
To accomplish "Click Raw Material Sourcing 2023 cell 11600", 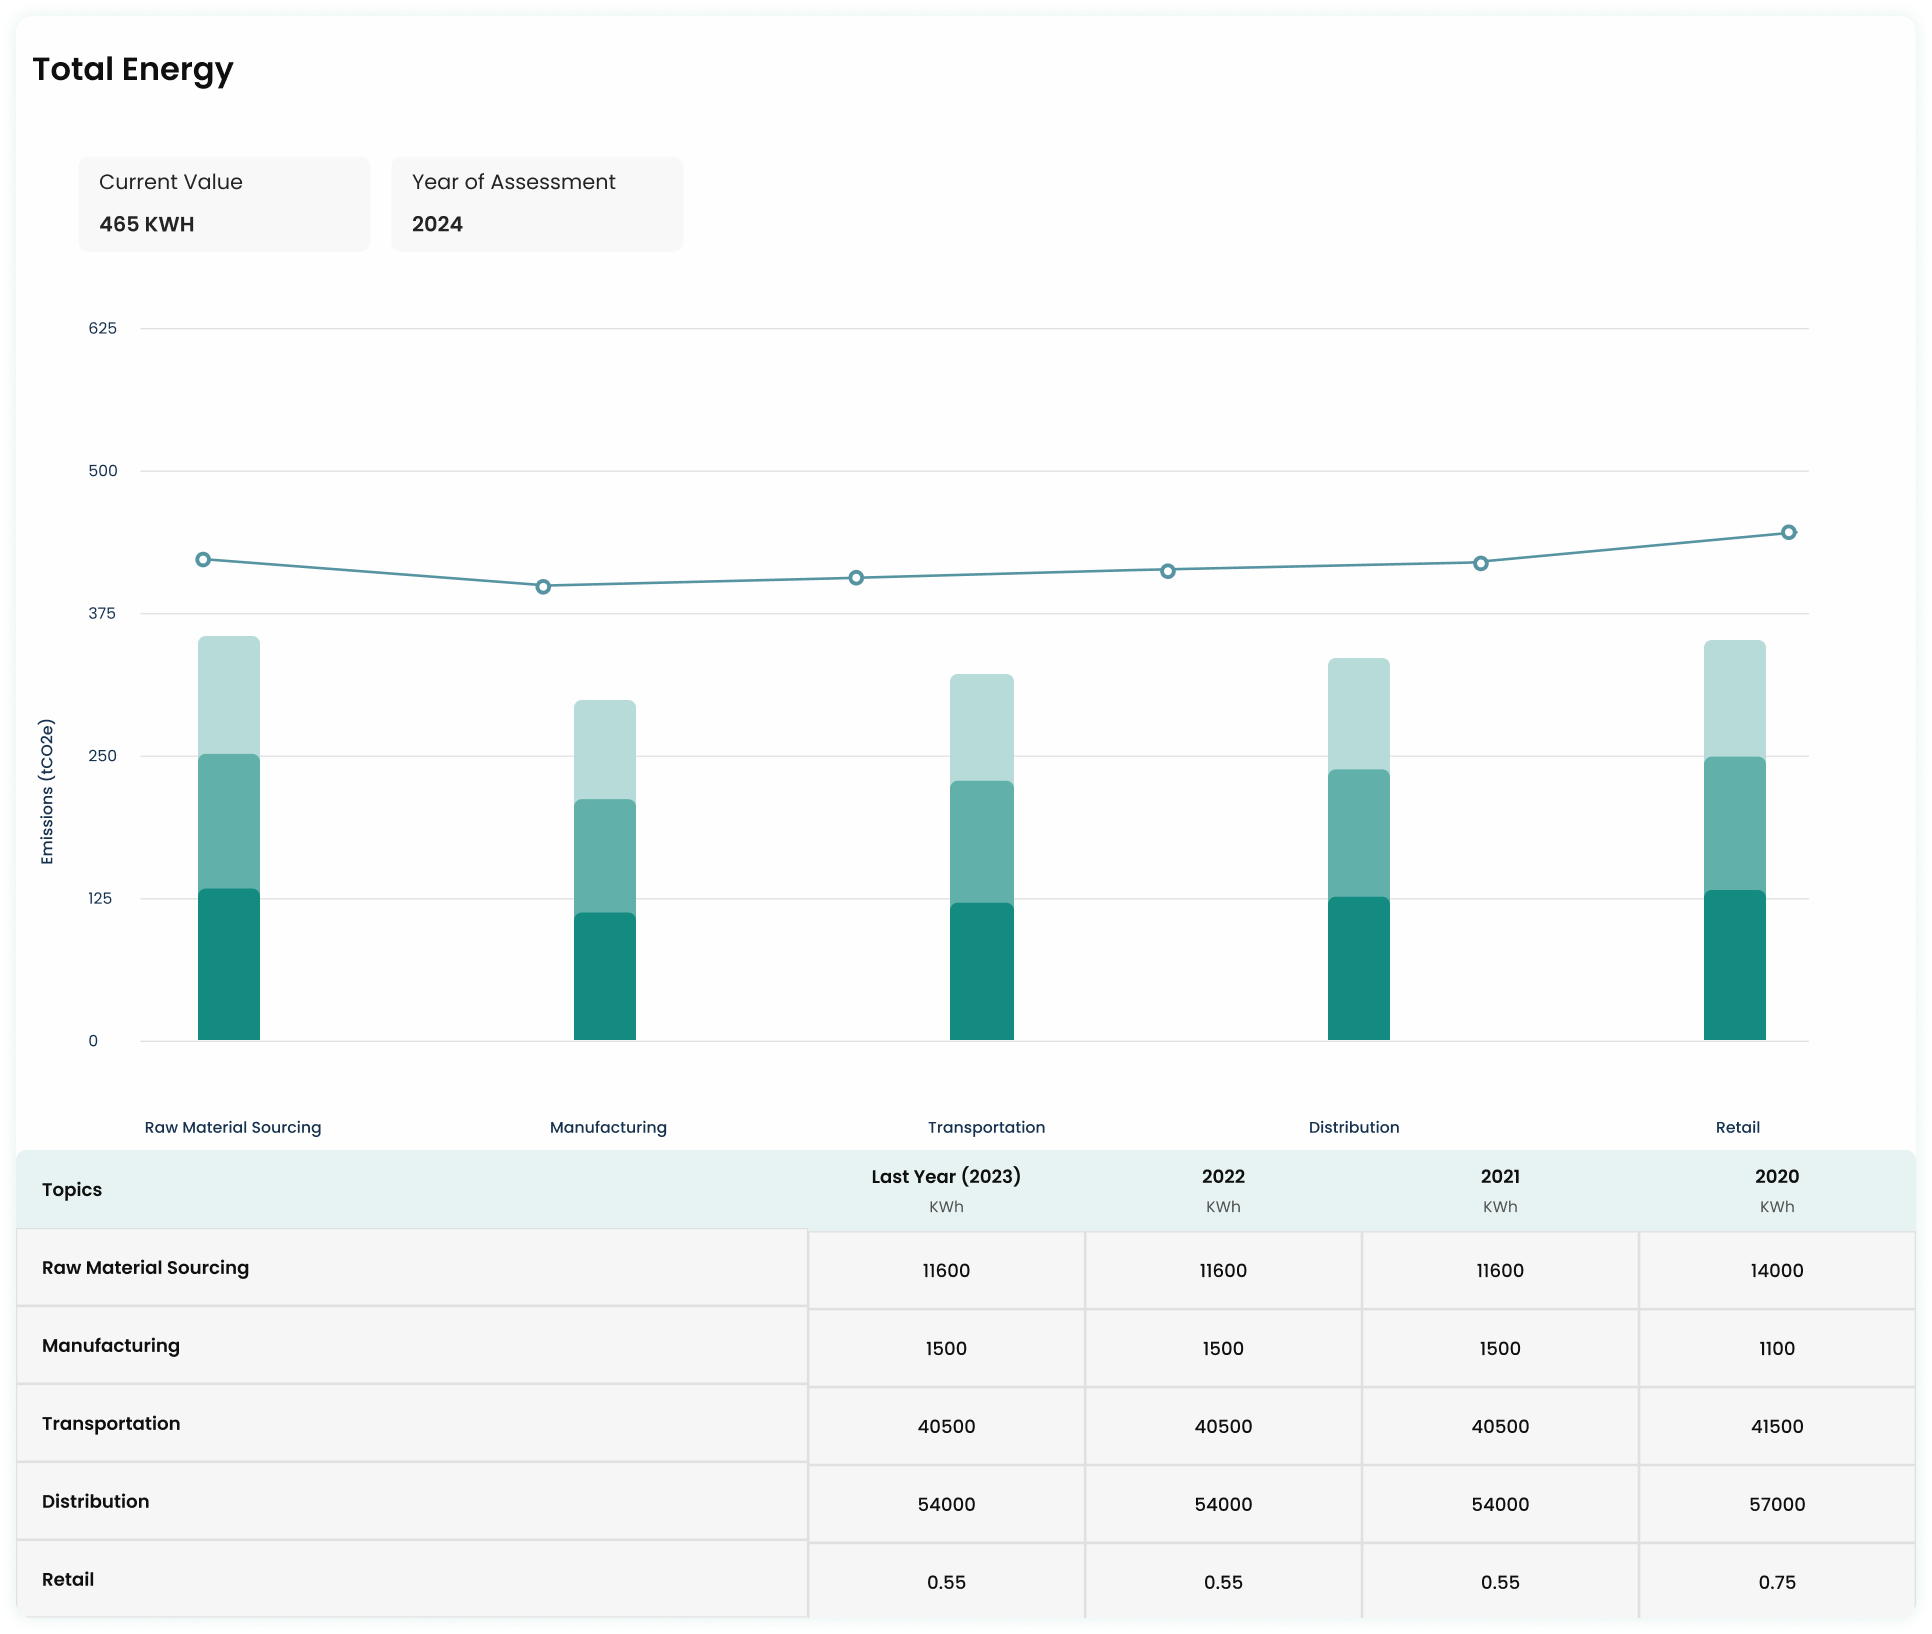I will pyautogui.click(x=946, y=1270).
